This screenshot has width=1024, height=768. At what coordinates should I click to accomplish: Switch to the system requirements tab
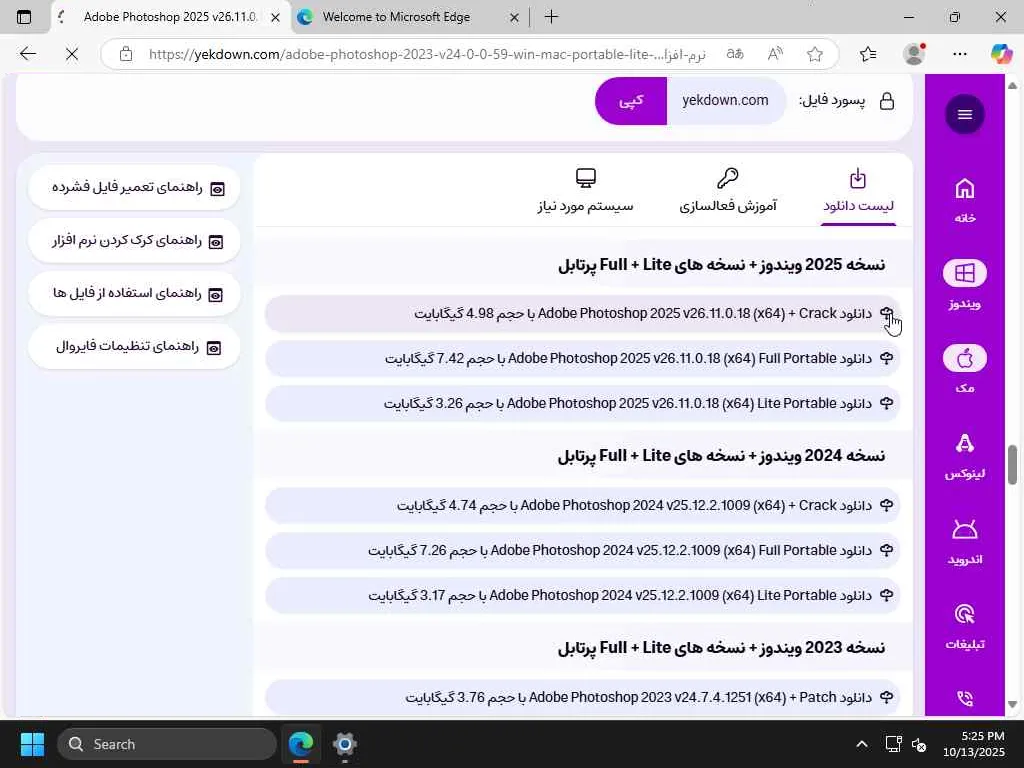[x=585, y=192]
